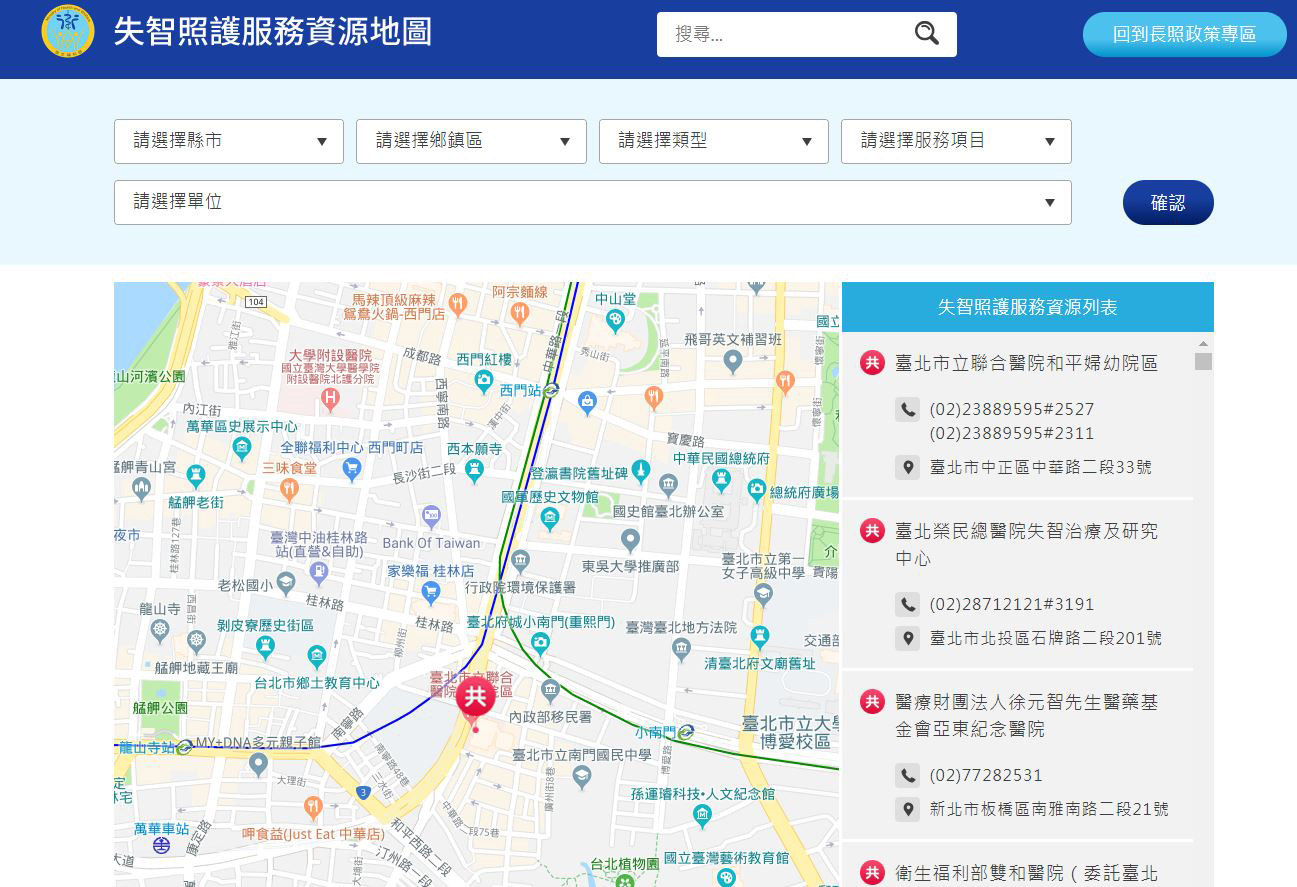Click the search magnifier icon
This screenshot has width=1297, height=887.
click(x=927, y=34)
